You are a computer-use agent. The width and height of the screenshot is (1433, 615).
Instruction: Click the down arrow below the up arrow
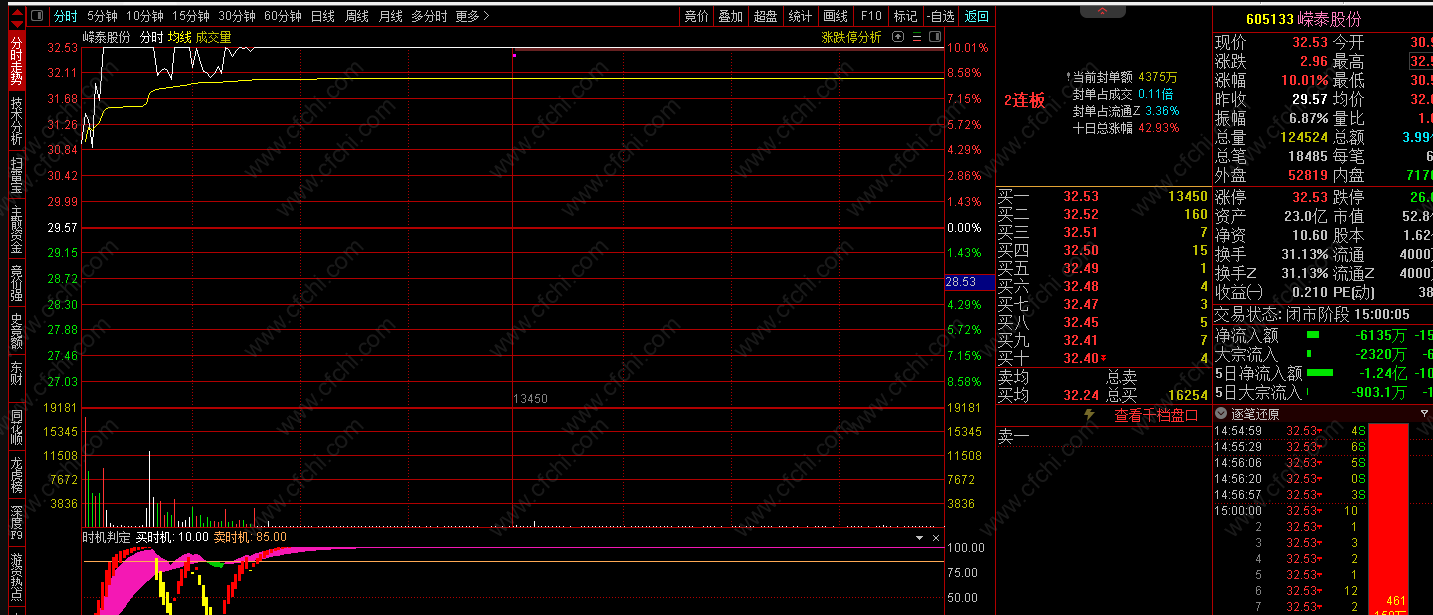tap(16, 24)
